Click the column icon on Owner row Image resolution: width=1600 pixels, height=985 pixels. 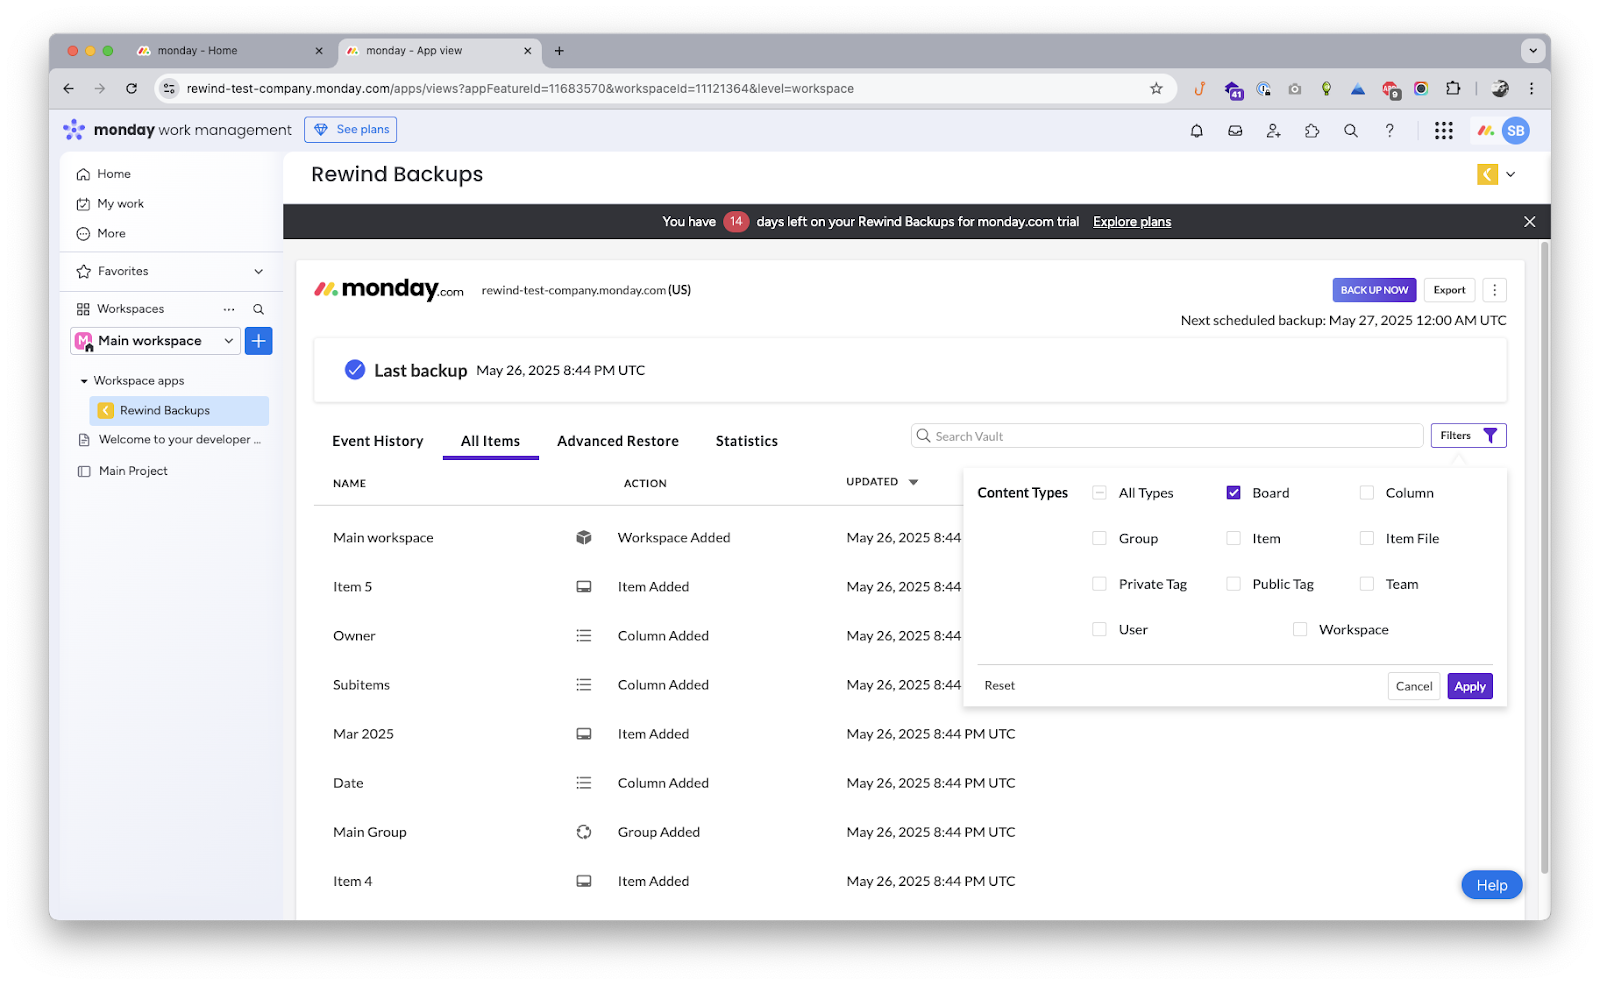[x=584, y=636]
